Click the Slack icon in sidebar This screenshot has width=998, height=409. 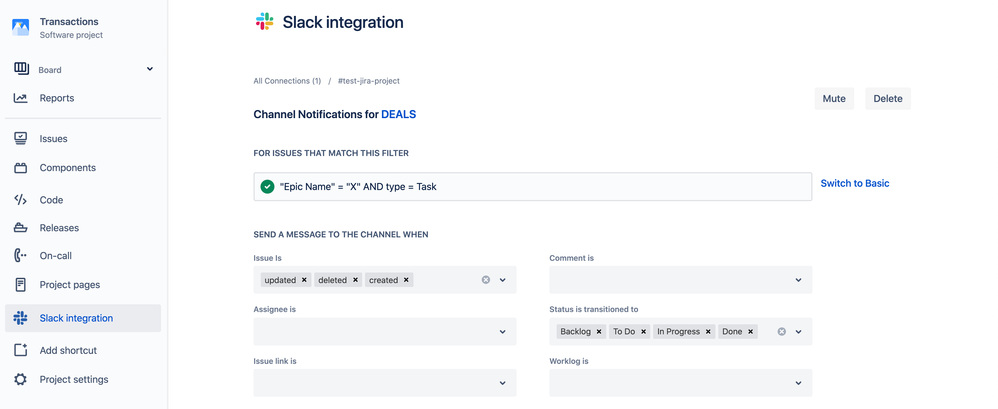tap(20, 318)
